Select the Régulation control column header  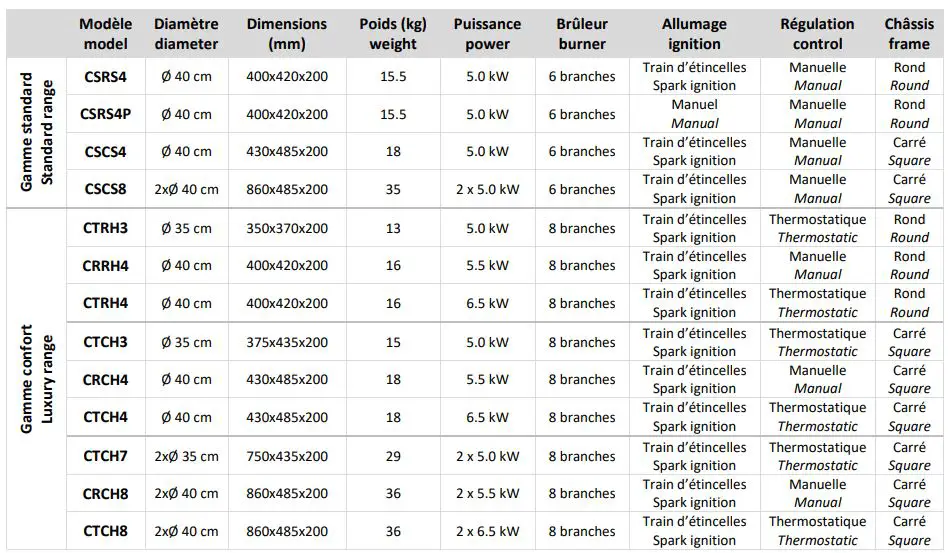[x=817, y=33]
